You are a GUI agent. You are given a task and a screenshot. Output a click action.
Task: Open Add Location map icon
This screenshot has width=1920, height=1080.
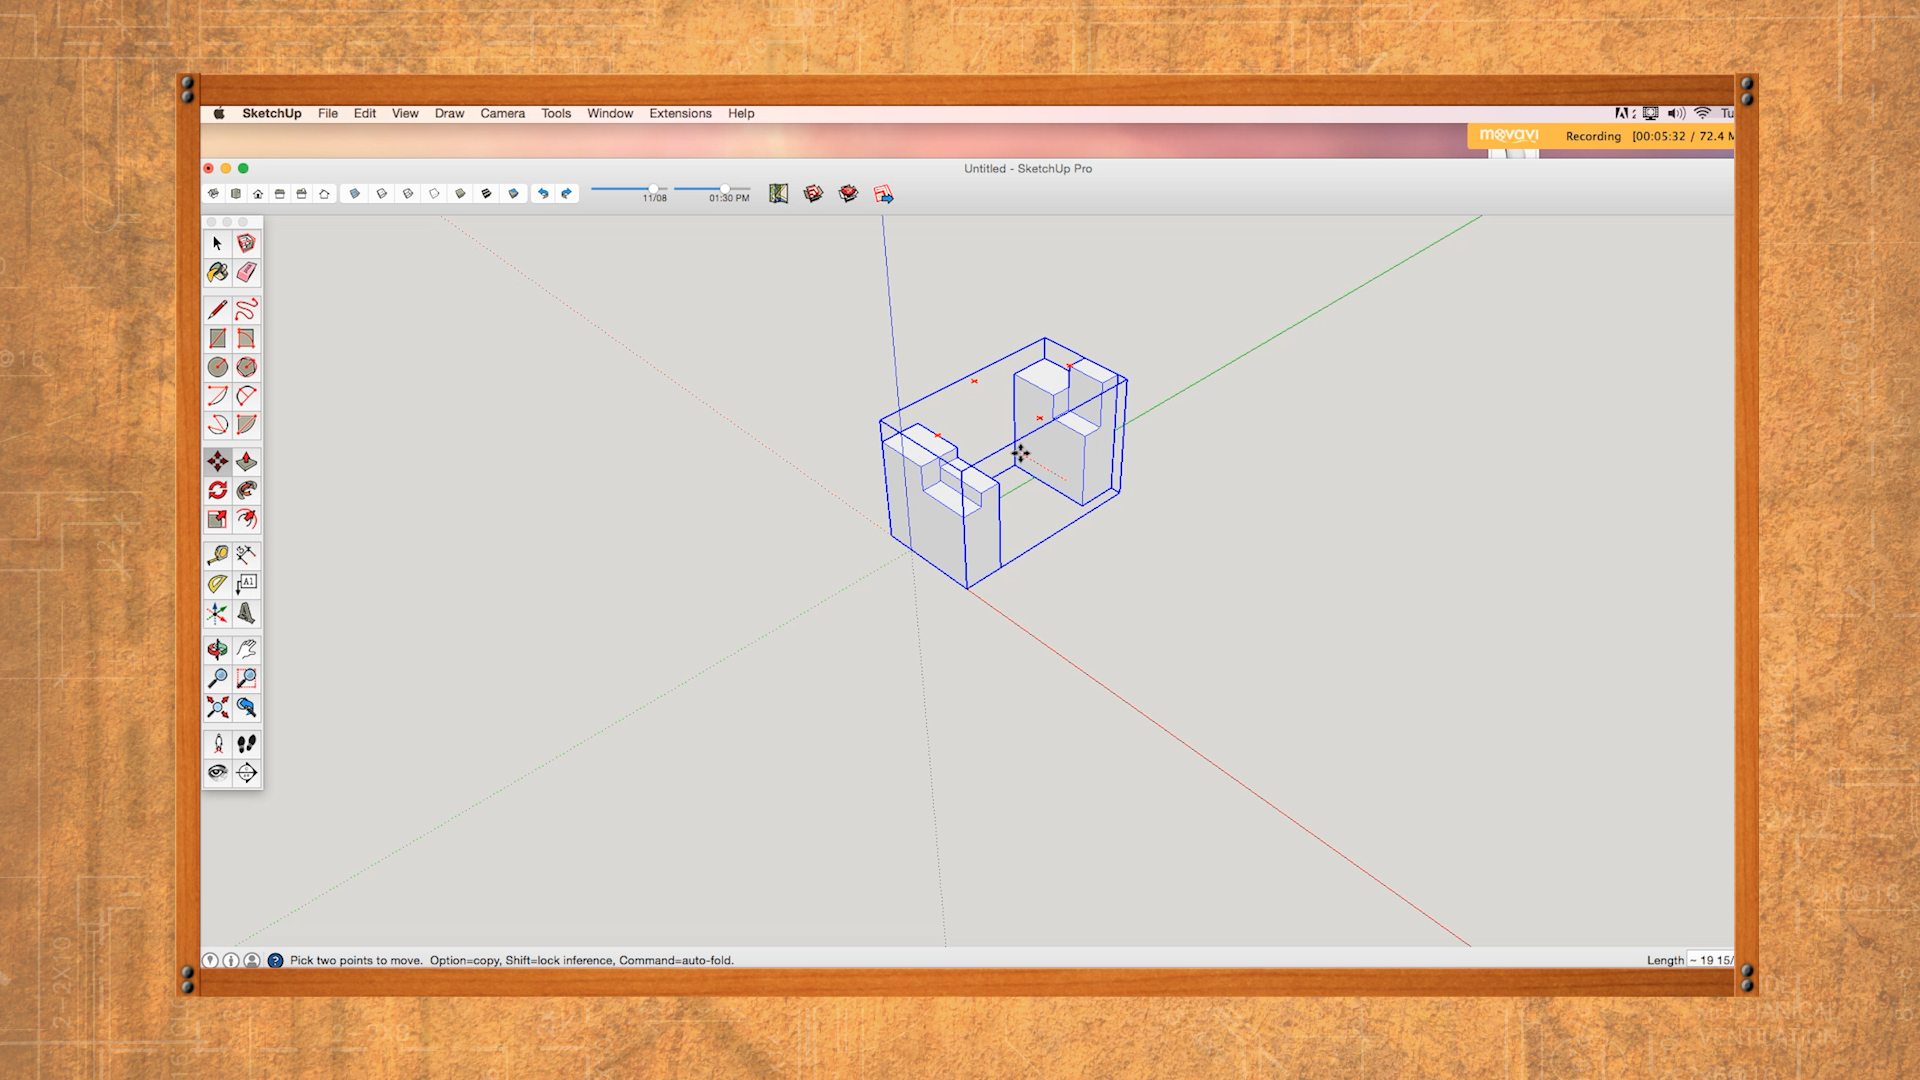click(779, 194)
